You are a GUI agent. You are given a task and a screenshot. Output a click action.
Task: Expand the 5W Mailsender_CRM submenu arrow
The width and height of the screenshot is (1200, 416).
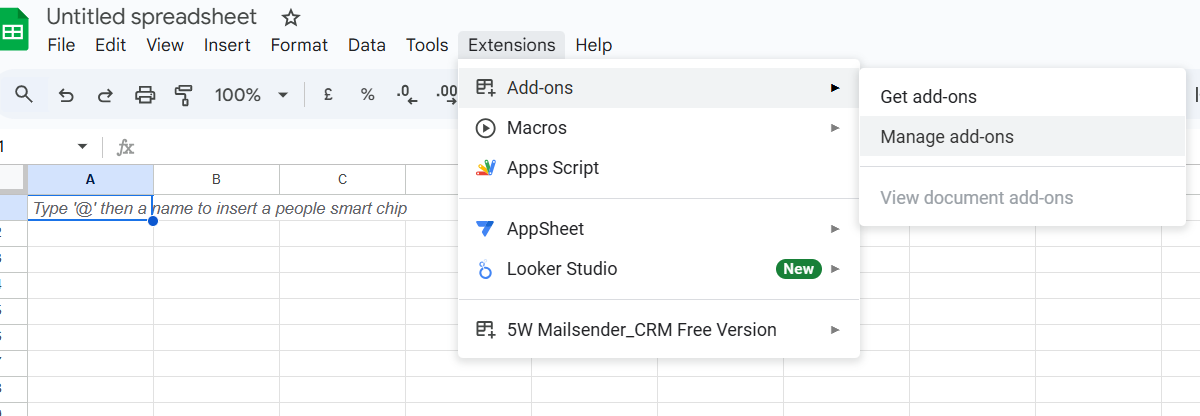click(835, 329)
